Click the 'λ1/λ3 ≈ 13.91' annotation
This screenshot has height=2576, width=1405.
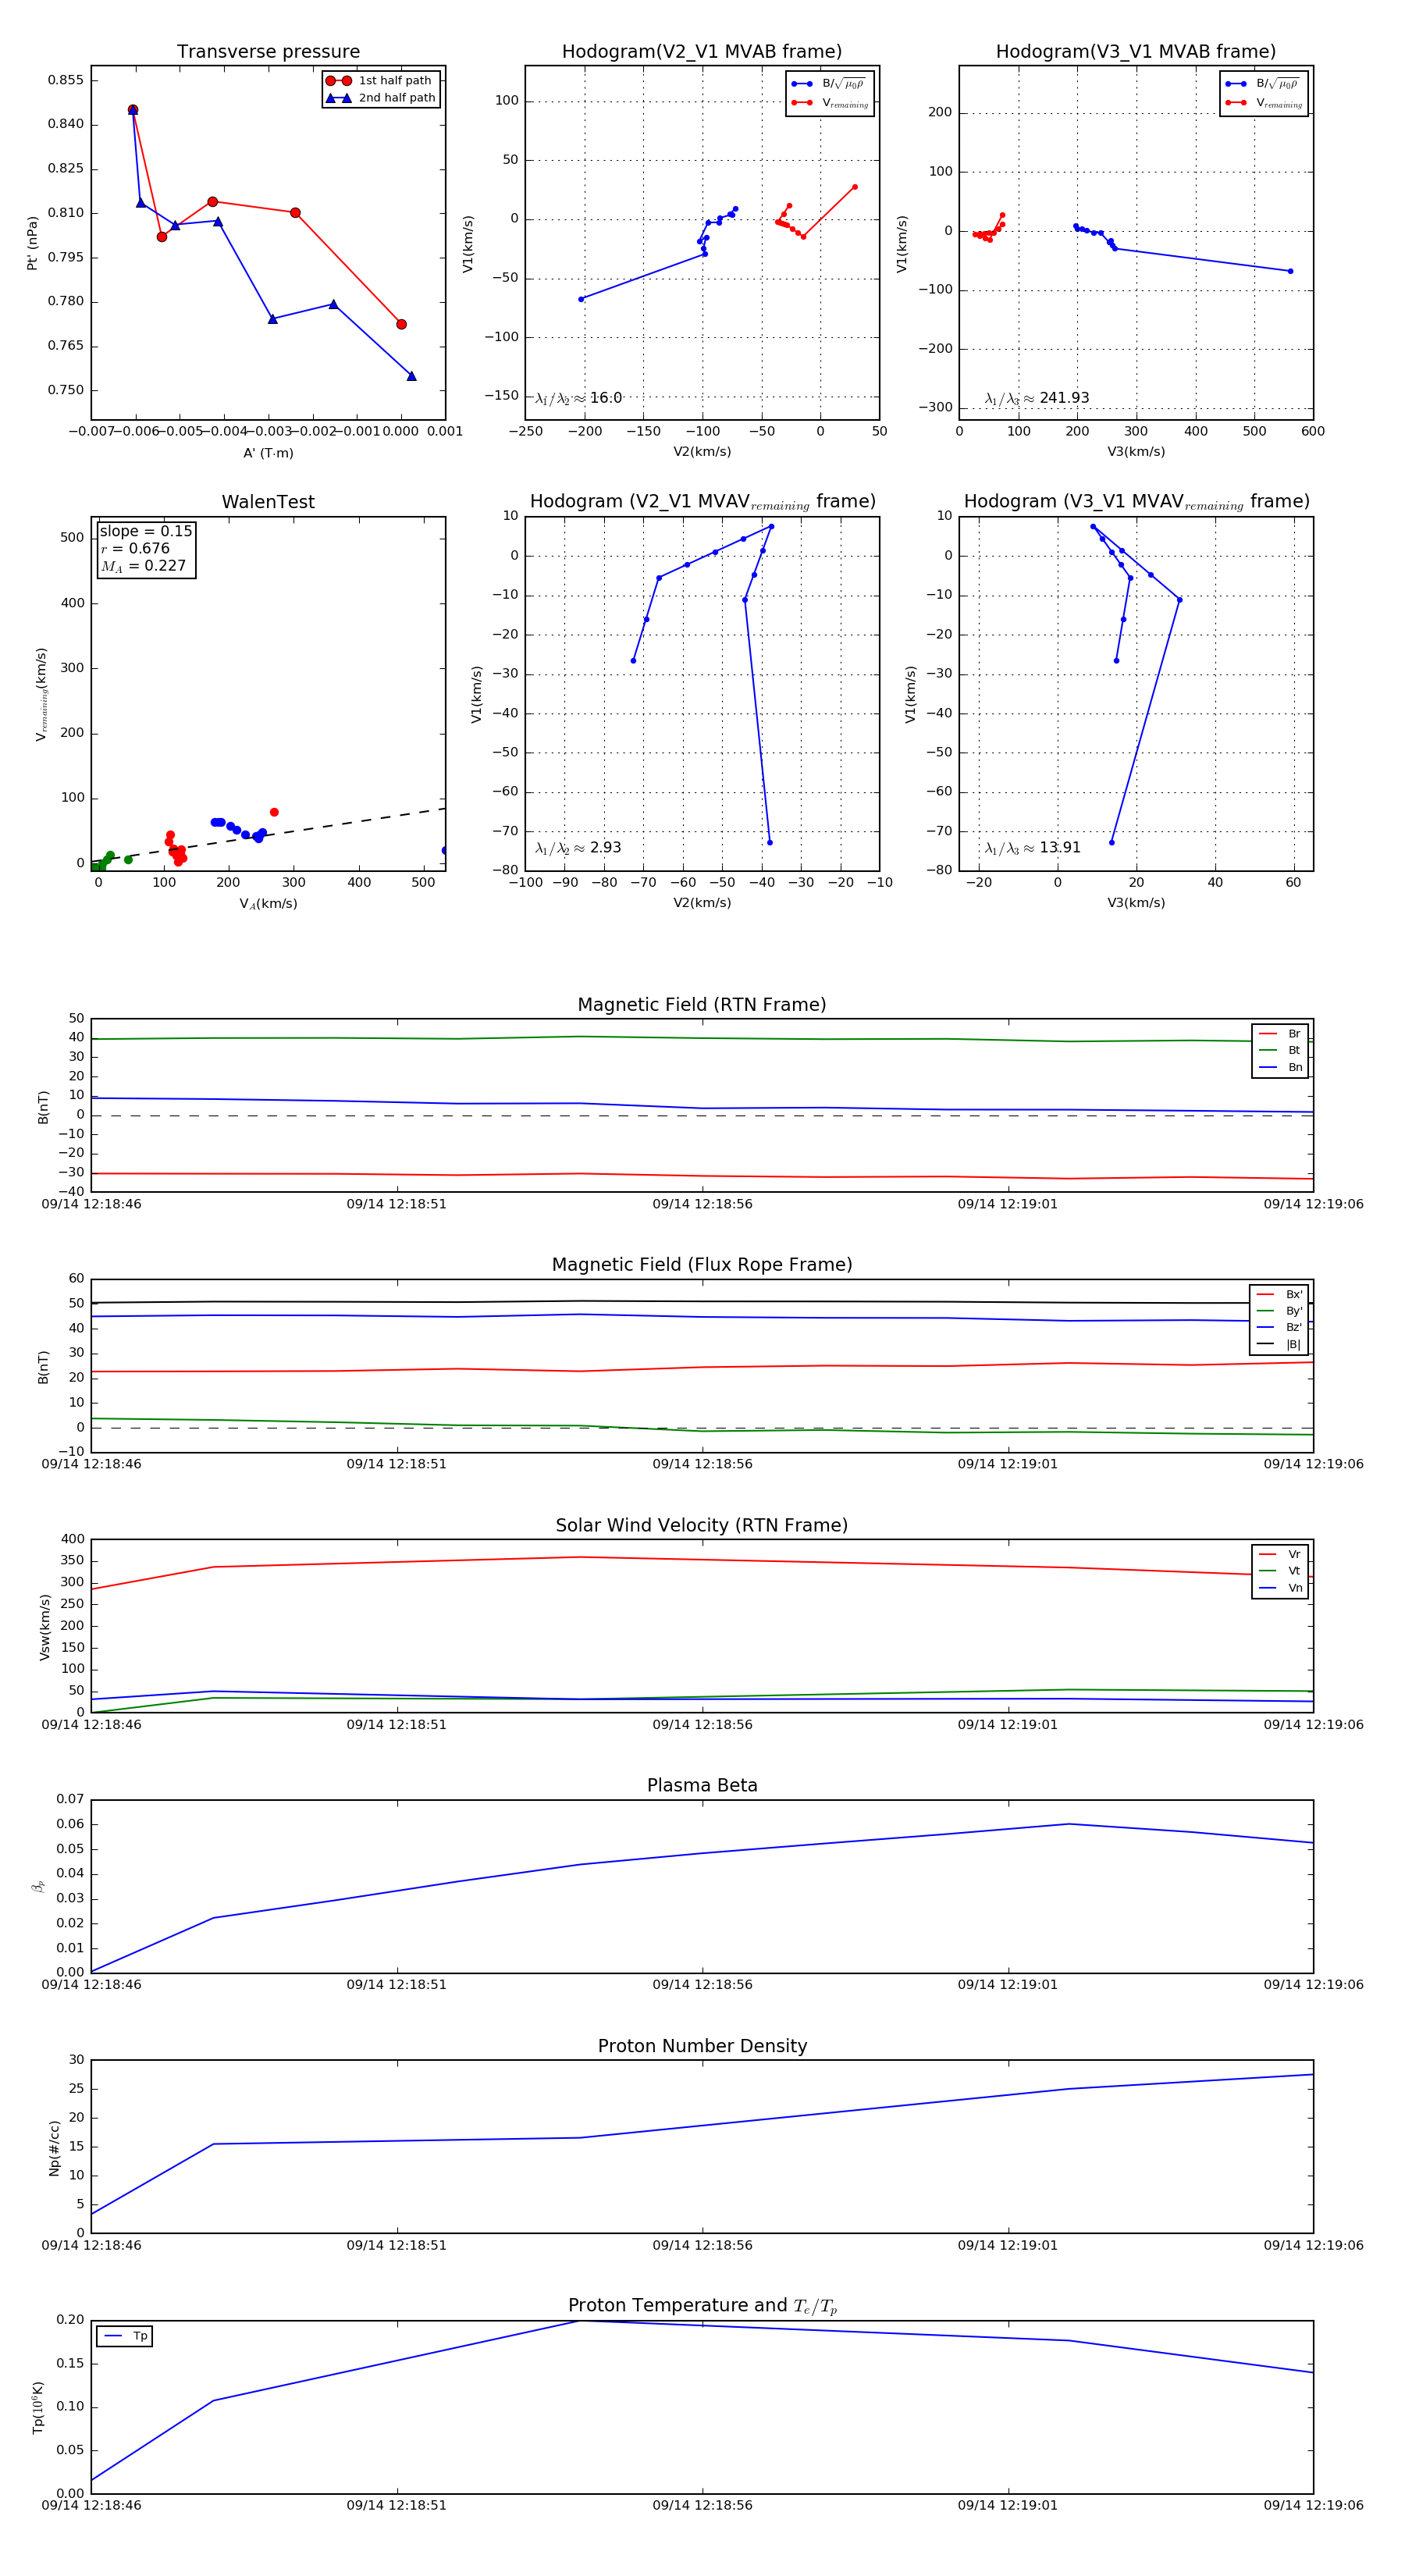click(x=1033, y=848)
